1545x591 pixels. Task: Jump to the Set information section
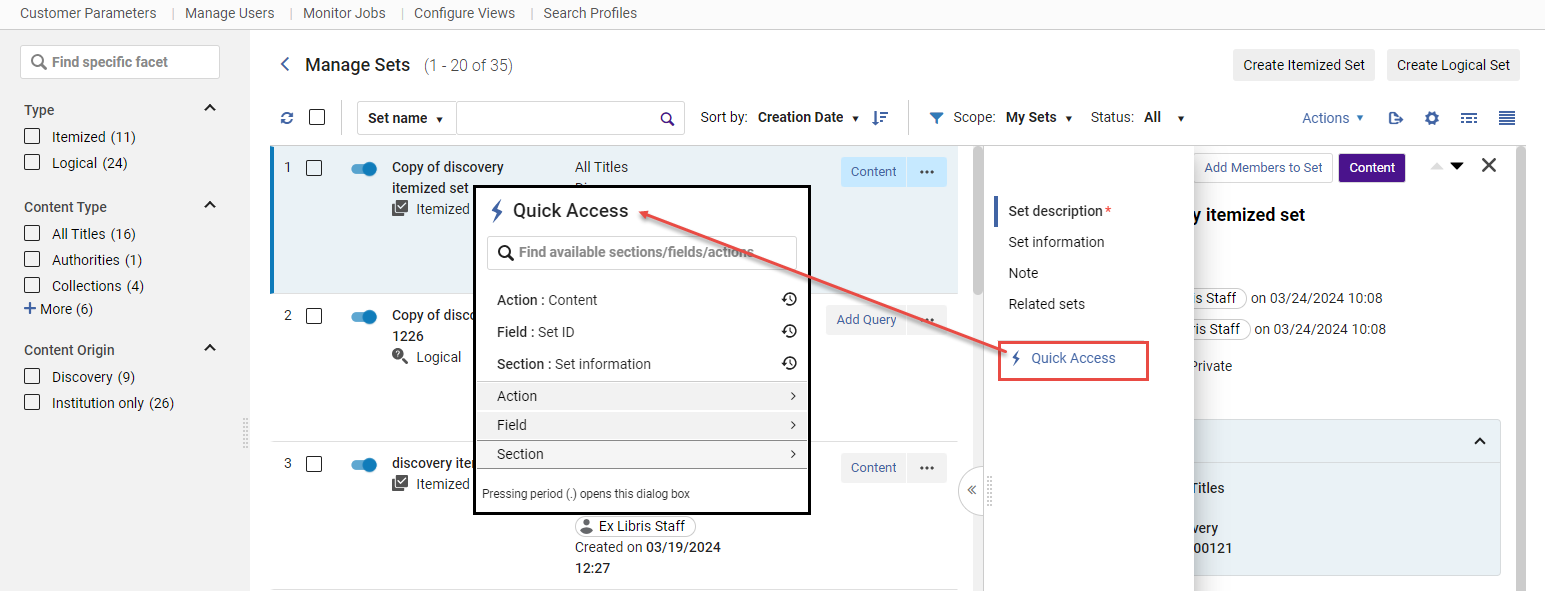[x=1056, y=242]
